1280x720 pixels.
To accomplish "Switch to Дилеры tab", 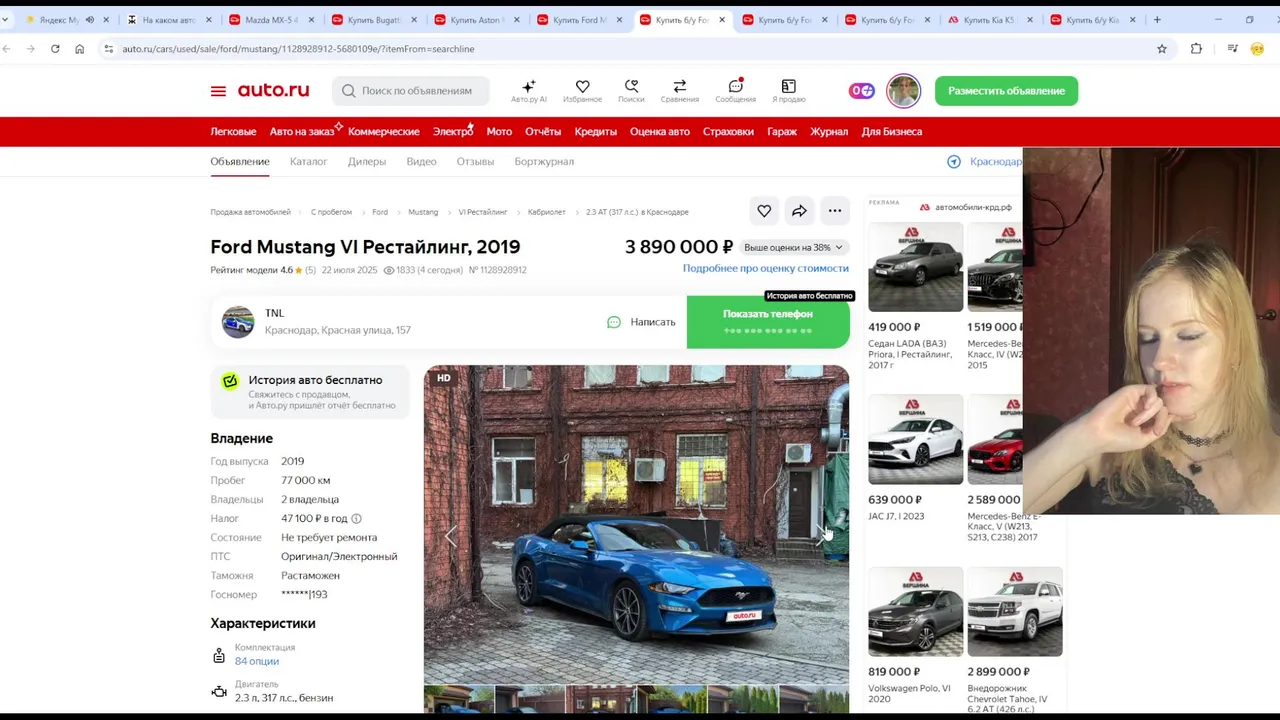I will [367, 162].
